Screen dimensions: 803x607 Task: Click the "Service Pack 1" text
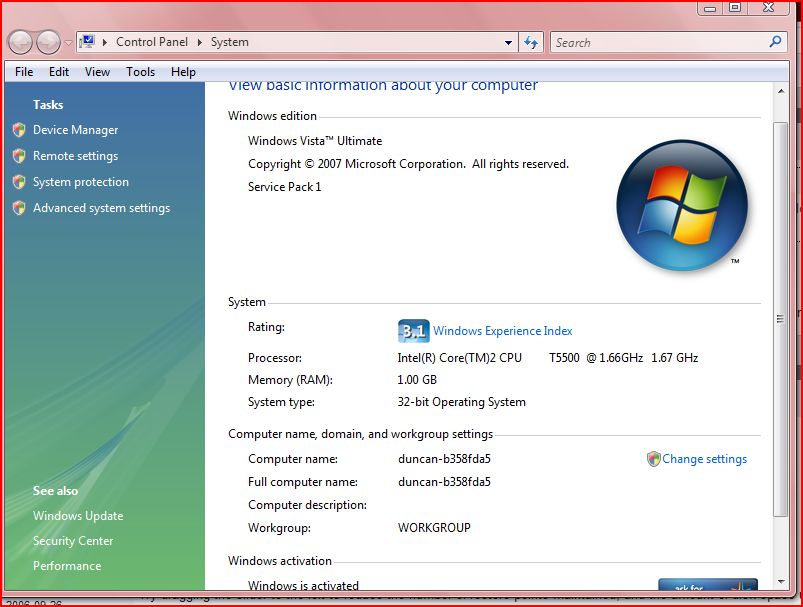285,187
